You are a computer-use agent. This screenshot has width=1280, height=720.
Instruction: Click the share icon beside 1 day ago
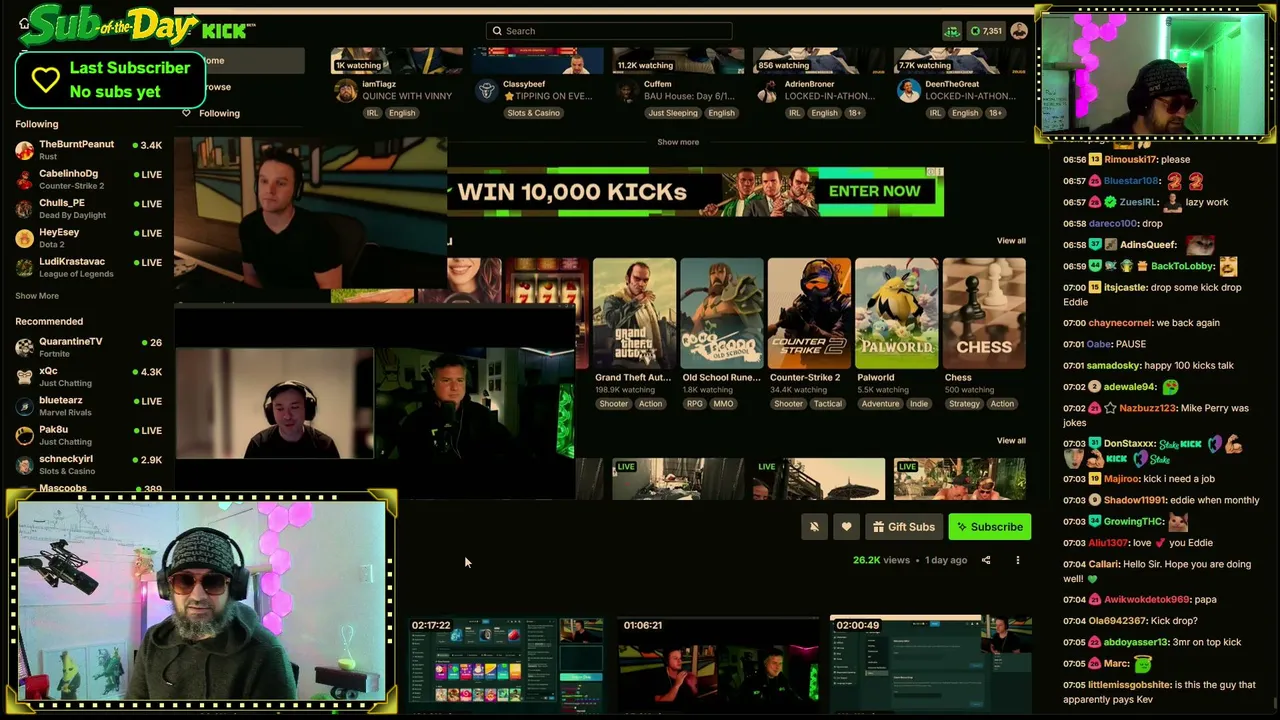tap(986, 560)
